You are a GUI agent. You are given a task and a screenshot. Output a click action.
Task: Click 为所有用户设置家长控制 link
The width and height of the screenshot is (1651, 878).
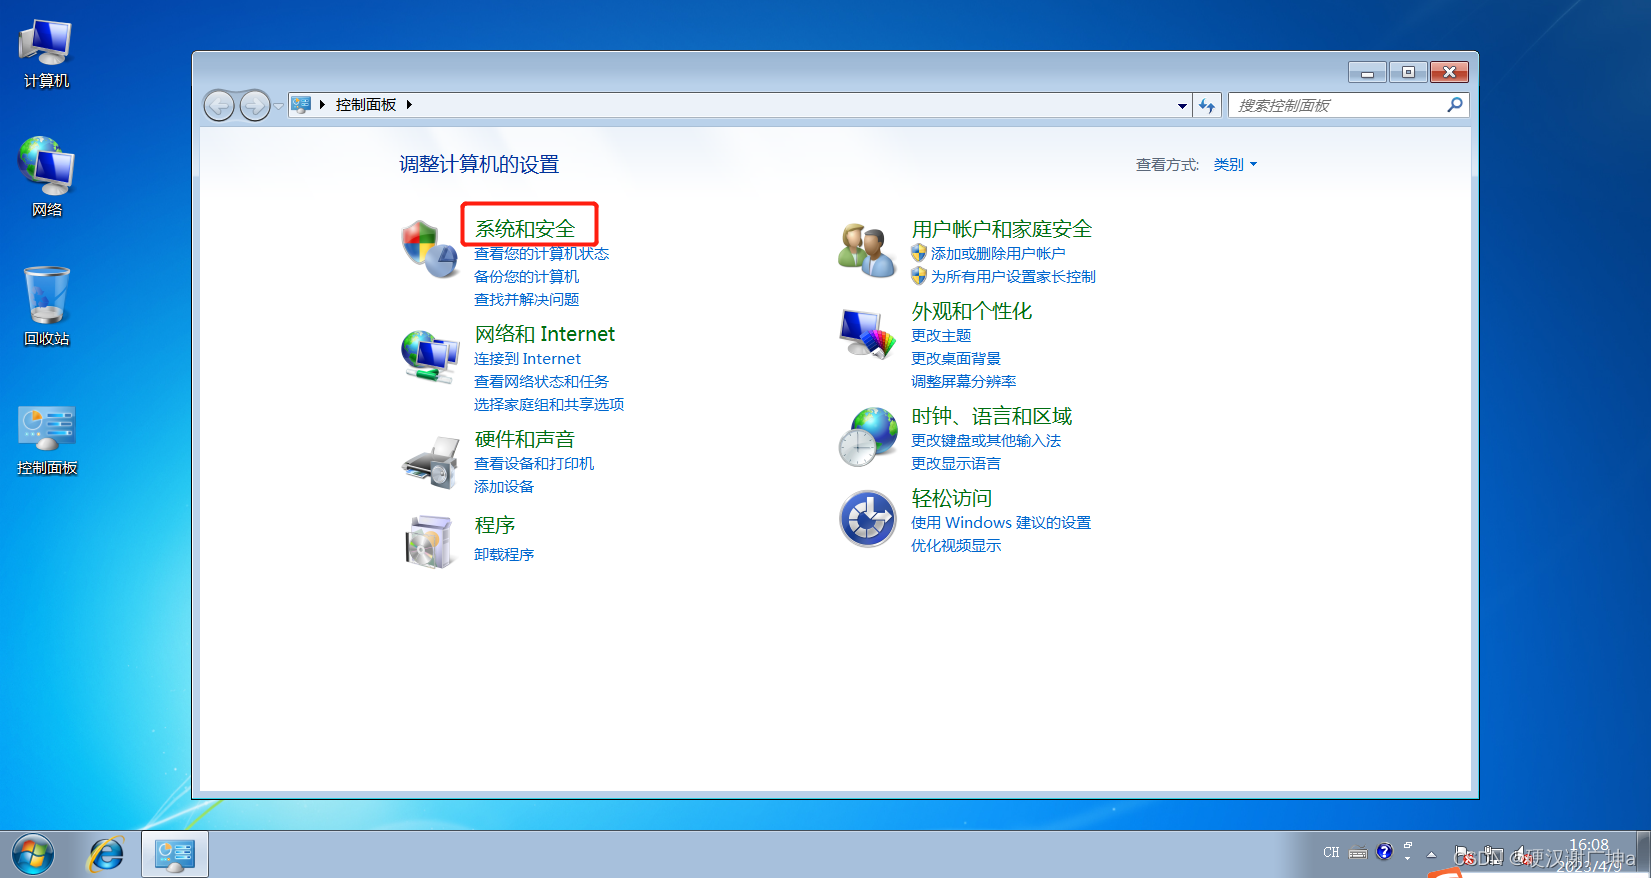[x=1013, y=277]
